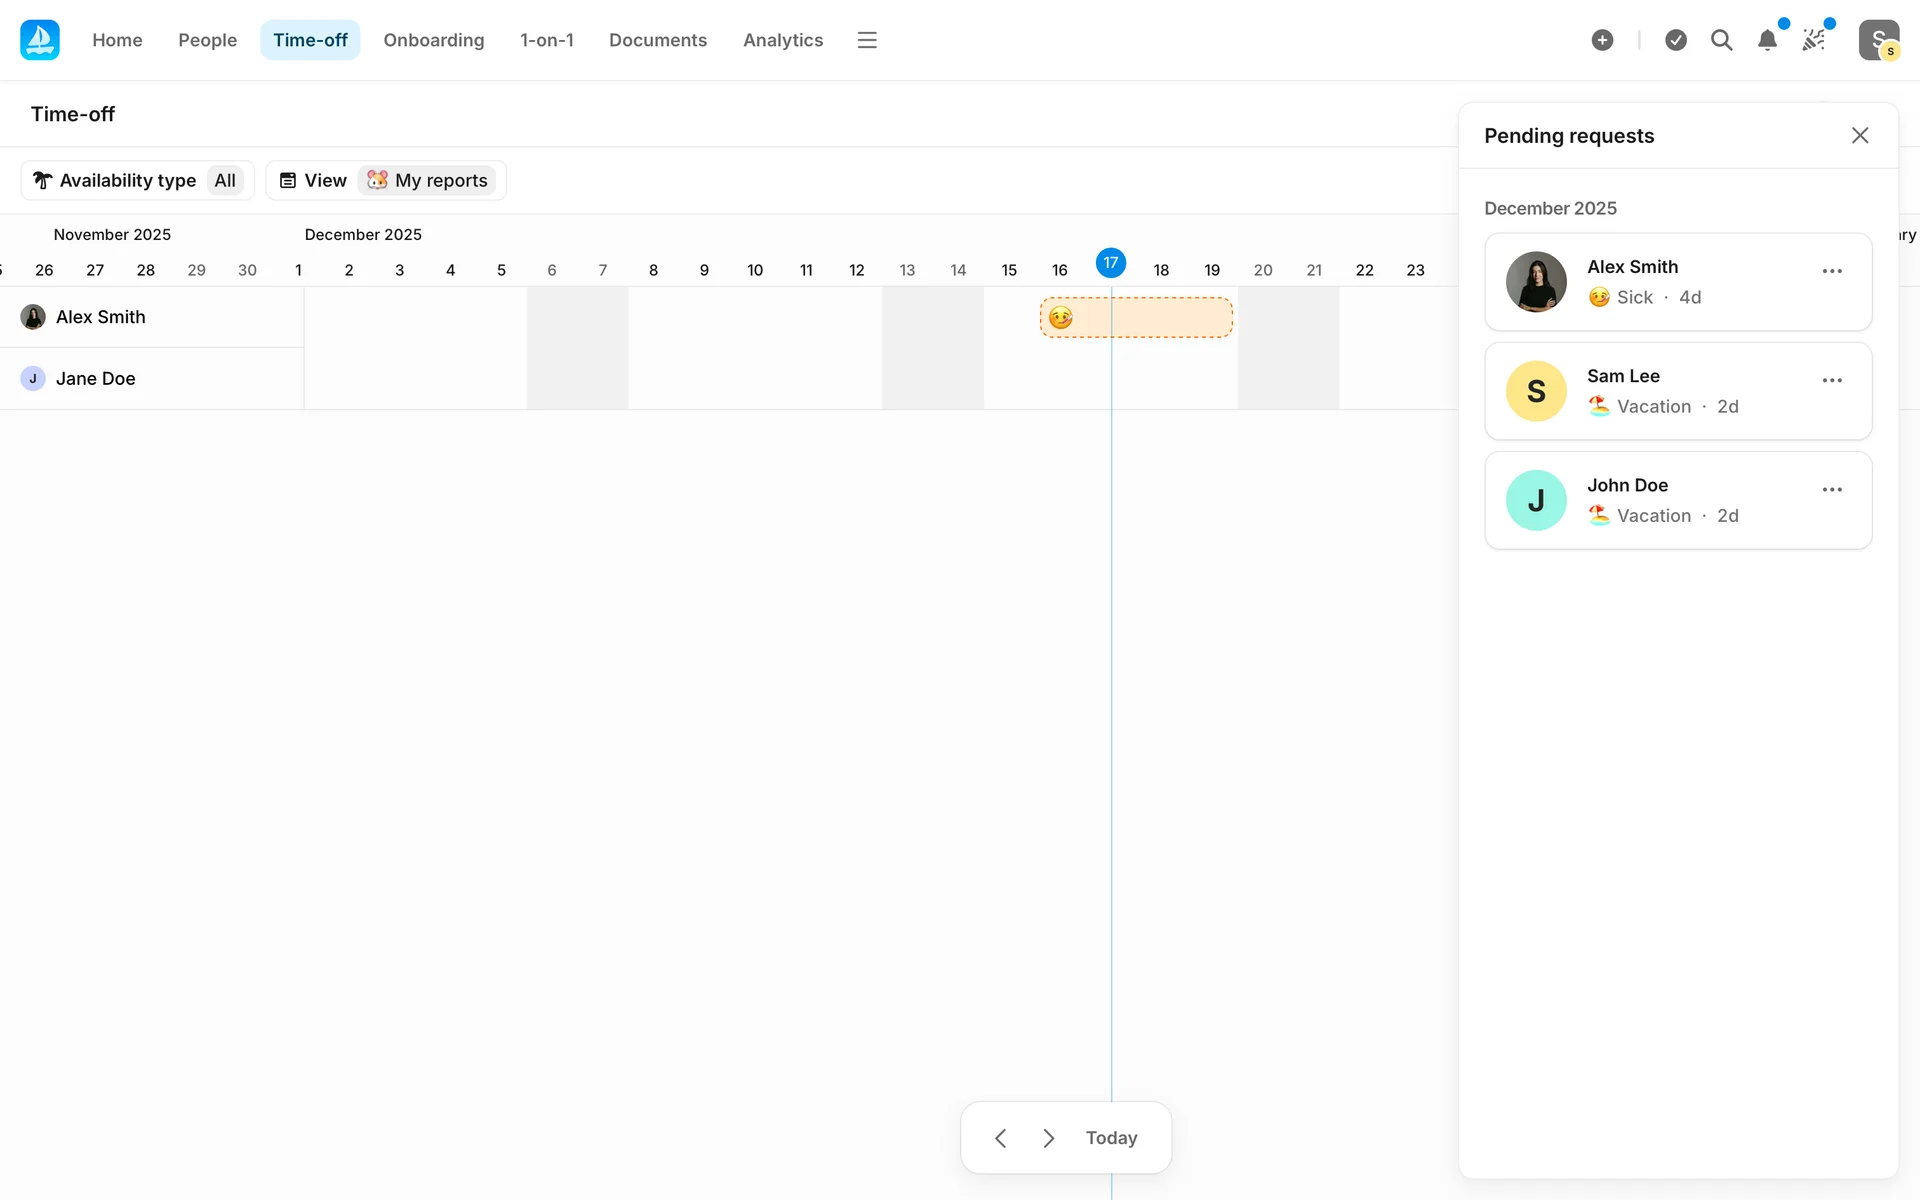1920x1200 pixels.
Task: Go to the People tab
Action: pos(207,40)
